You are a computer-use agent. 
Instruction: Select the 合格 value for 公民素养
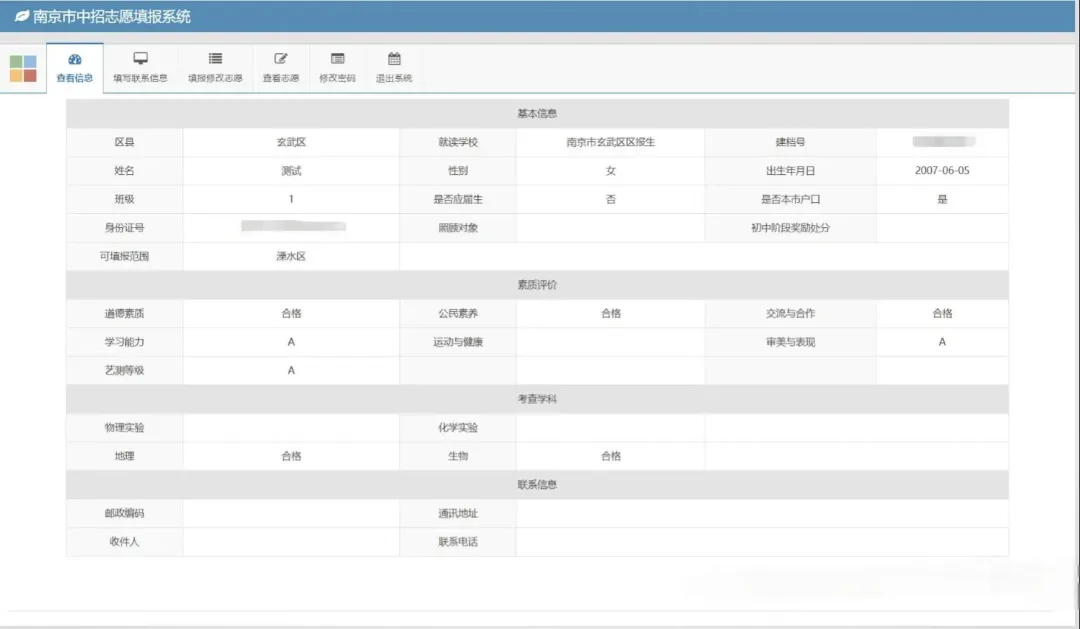610,313
